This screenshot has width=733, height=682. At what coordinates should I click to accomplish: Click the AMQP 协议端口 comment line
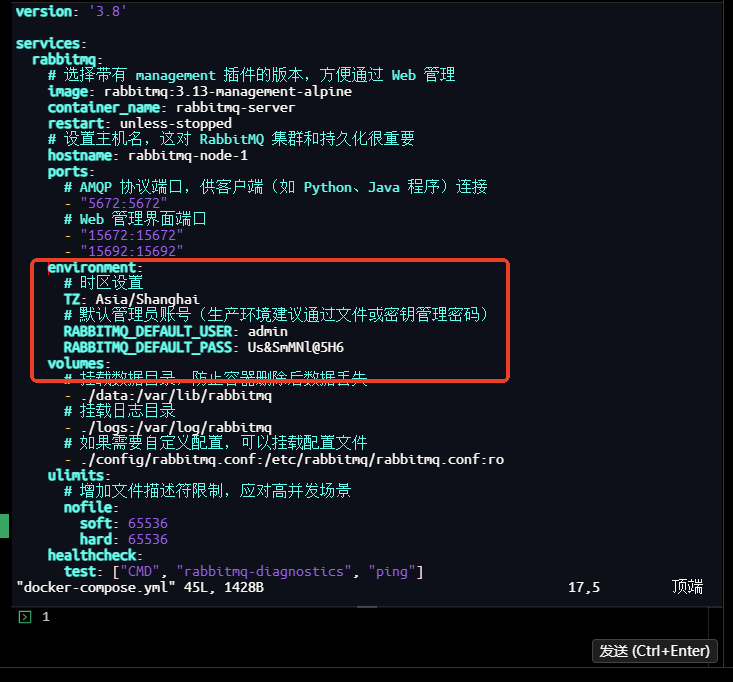point(275,187)
